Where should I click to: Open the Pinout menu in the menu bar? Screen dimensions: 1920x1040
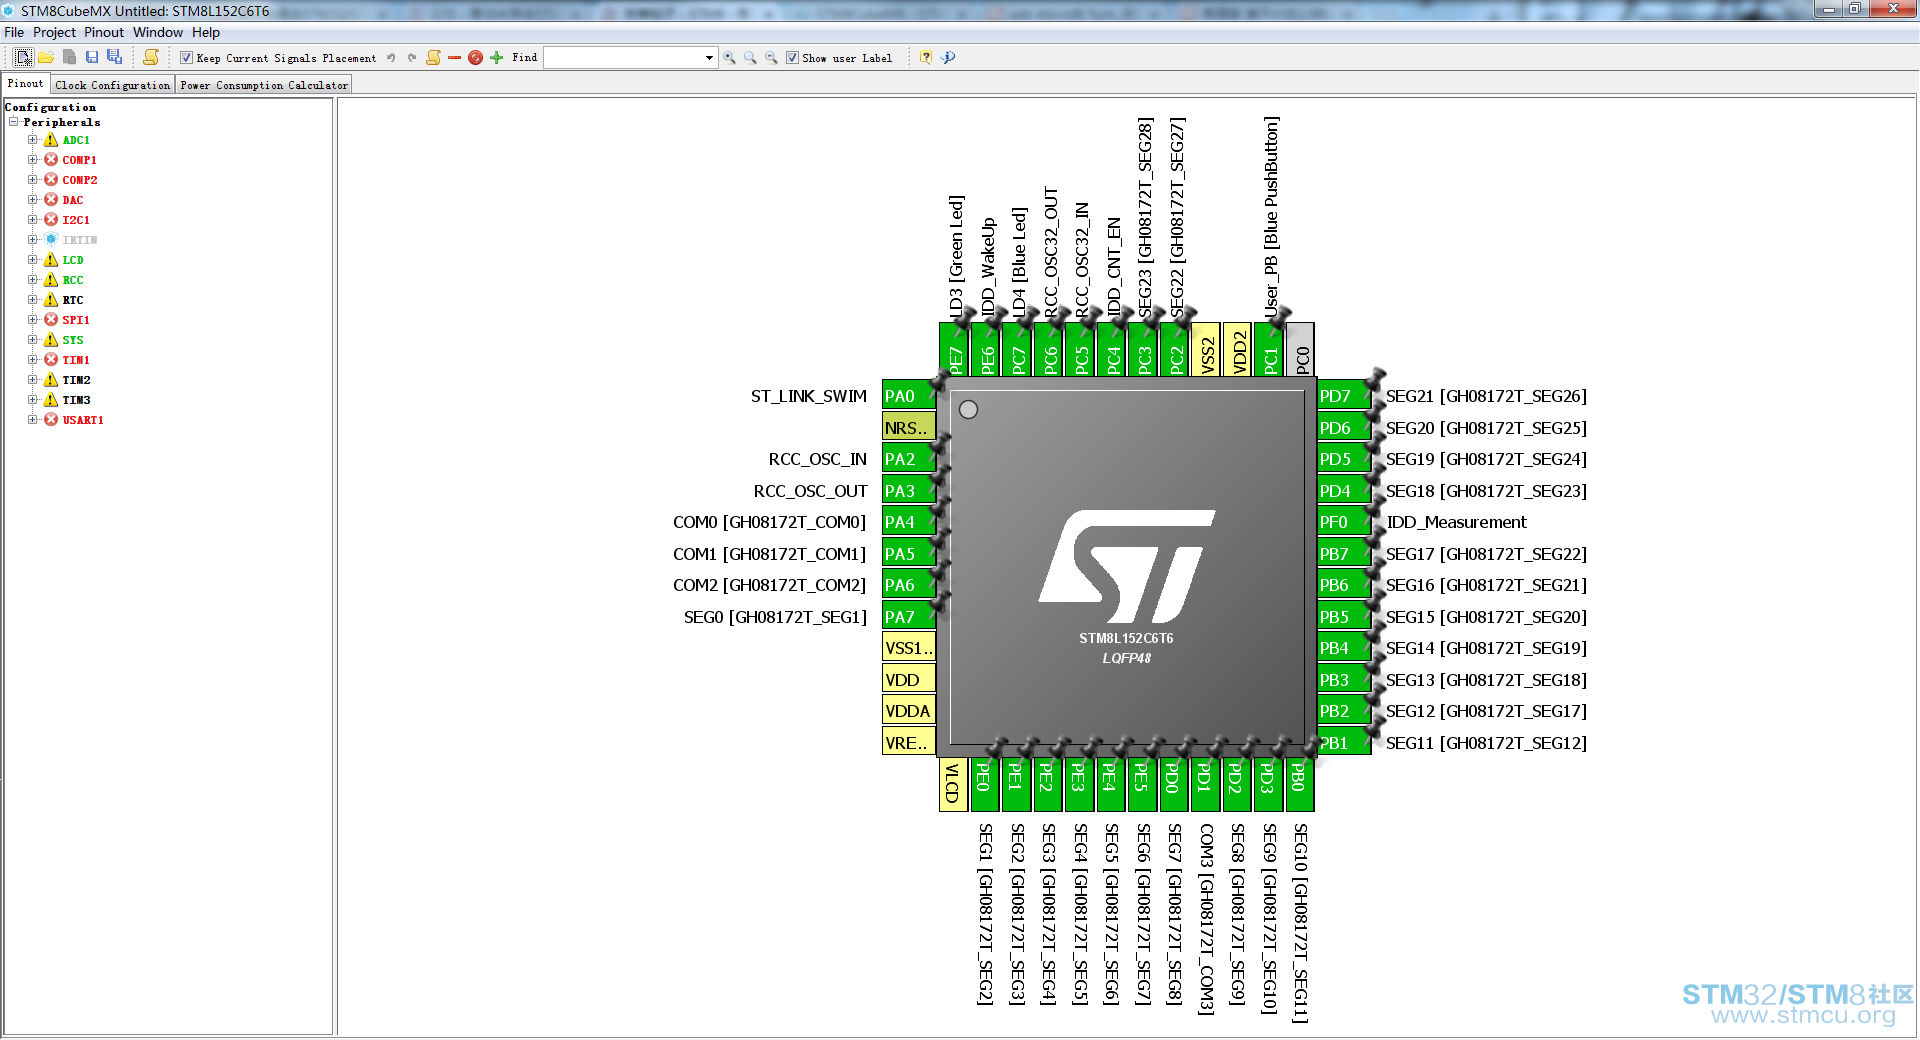pyautogui.click(x=104, y=32)
